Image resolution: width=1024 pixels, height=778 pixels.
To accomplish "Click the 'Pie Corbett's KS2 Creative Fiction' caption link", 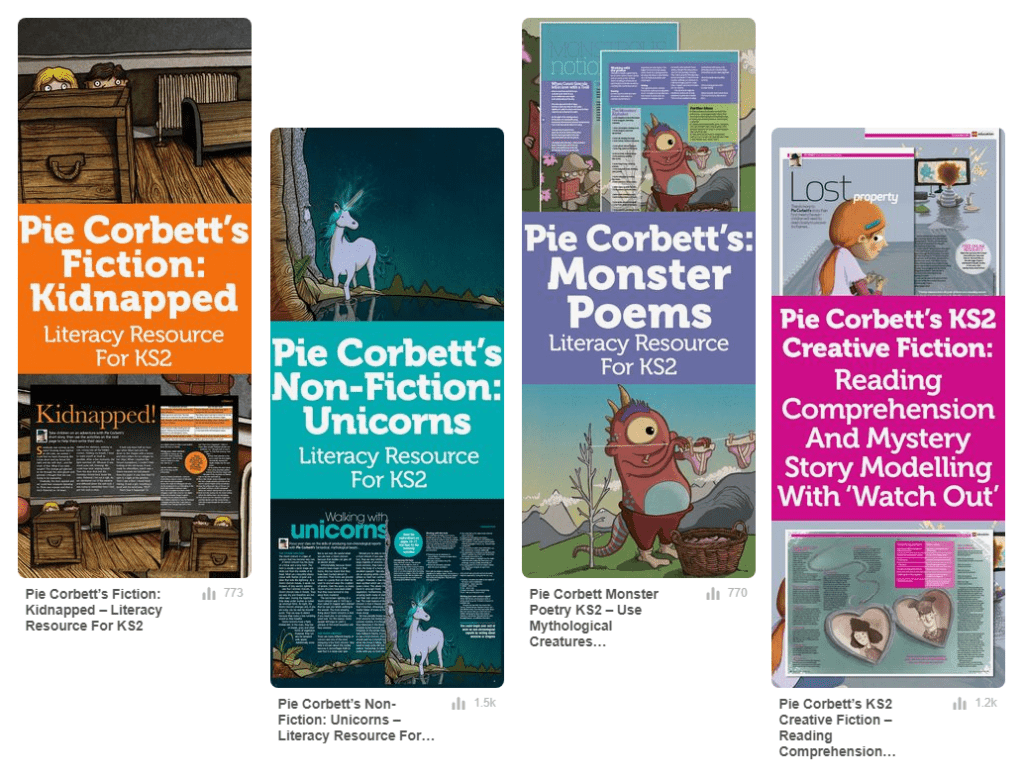I will pyautogui.click(x=837, y=728).
